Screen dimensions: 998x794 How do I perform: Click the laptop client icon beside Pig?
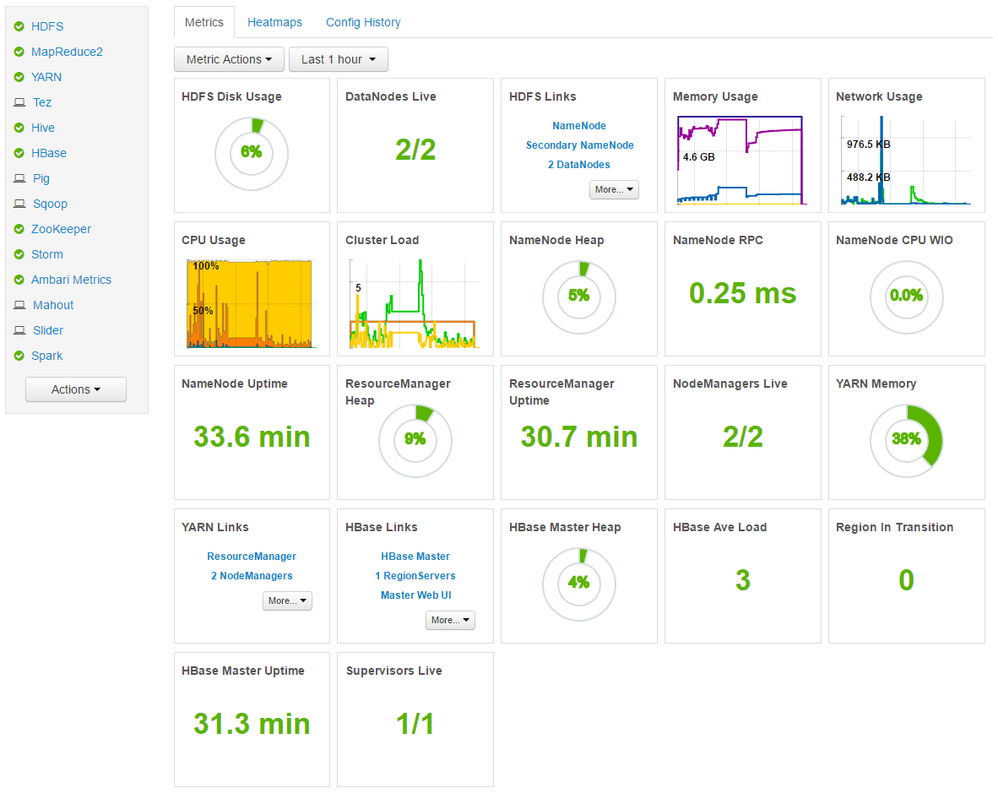20,179
